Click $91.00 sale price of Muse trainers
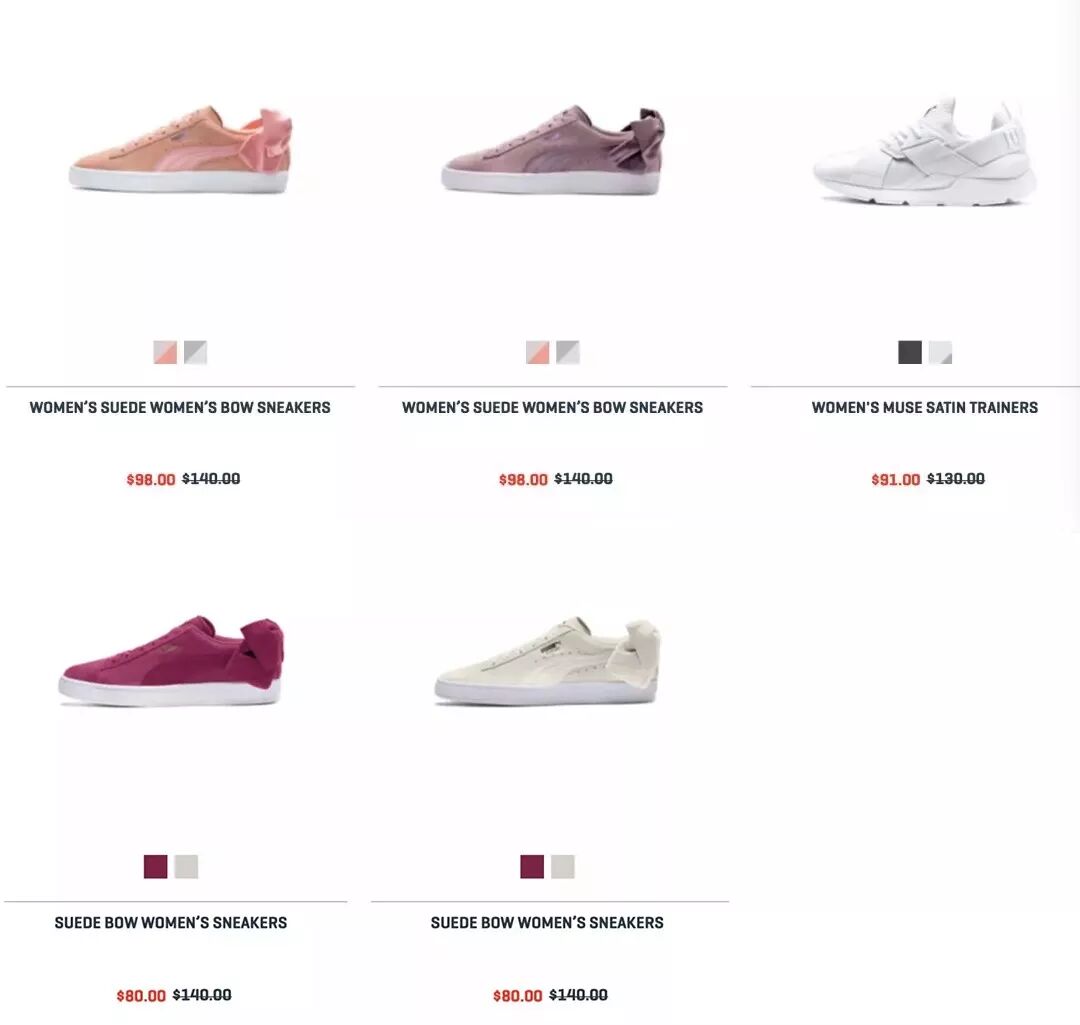1080x1025 pixels. [895, 479]
